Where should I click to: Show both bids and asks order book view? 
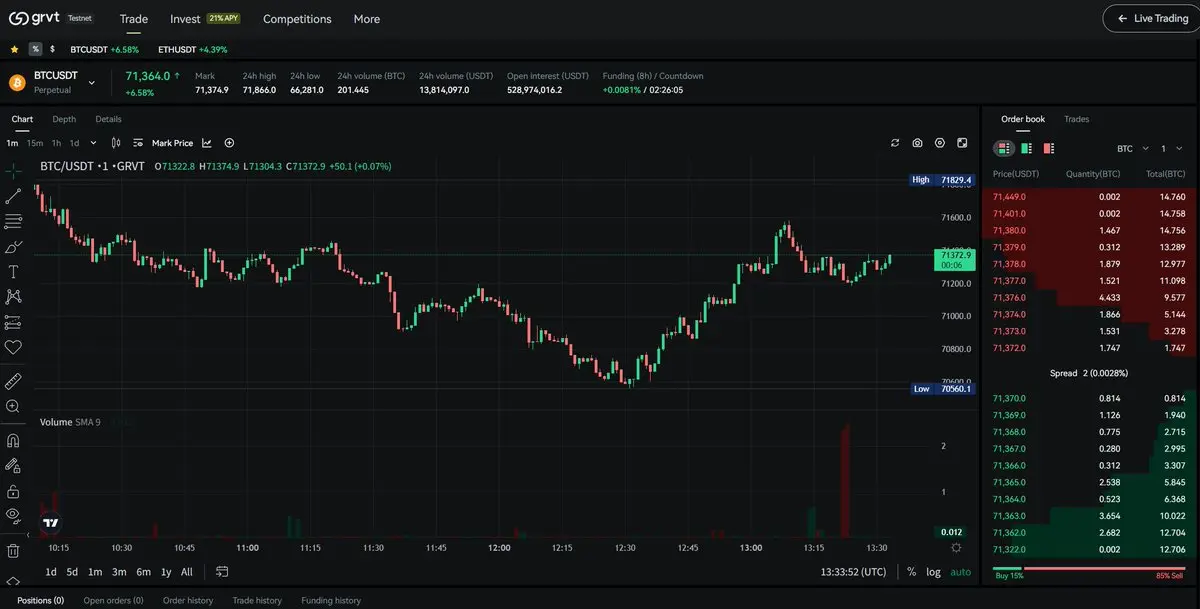1004,148
